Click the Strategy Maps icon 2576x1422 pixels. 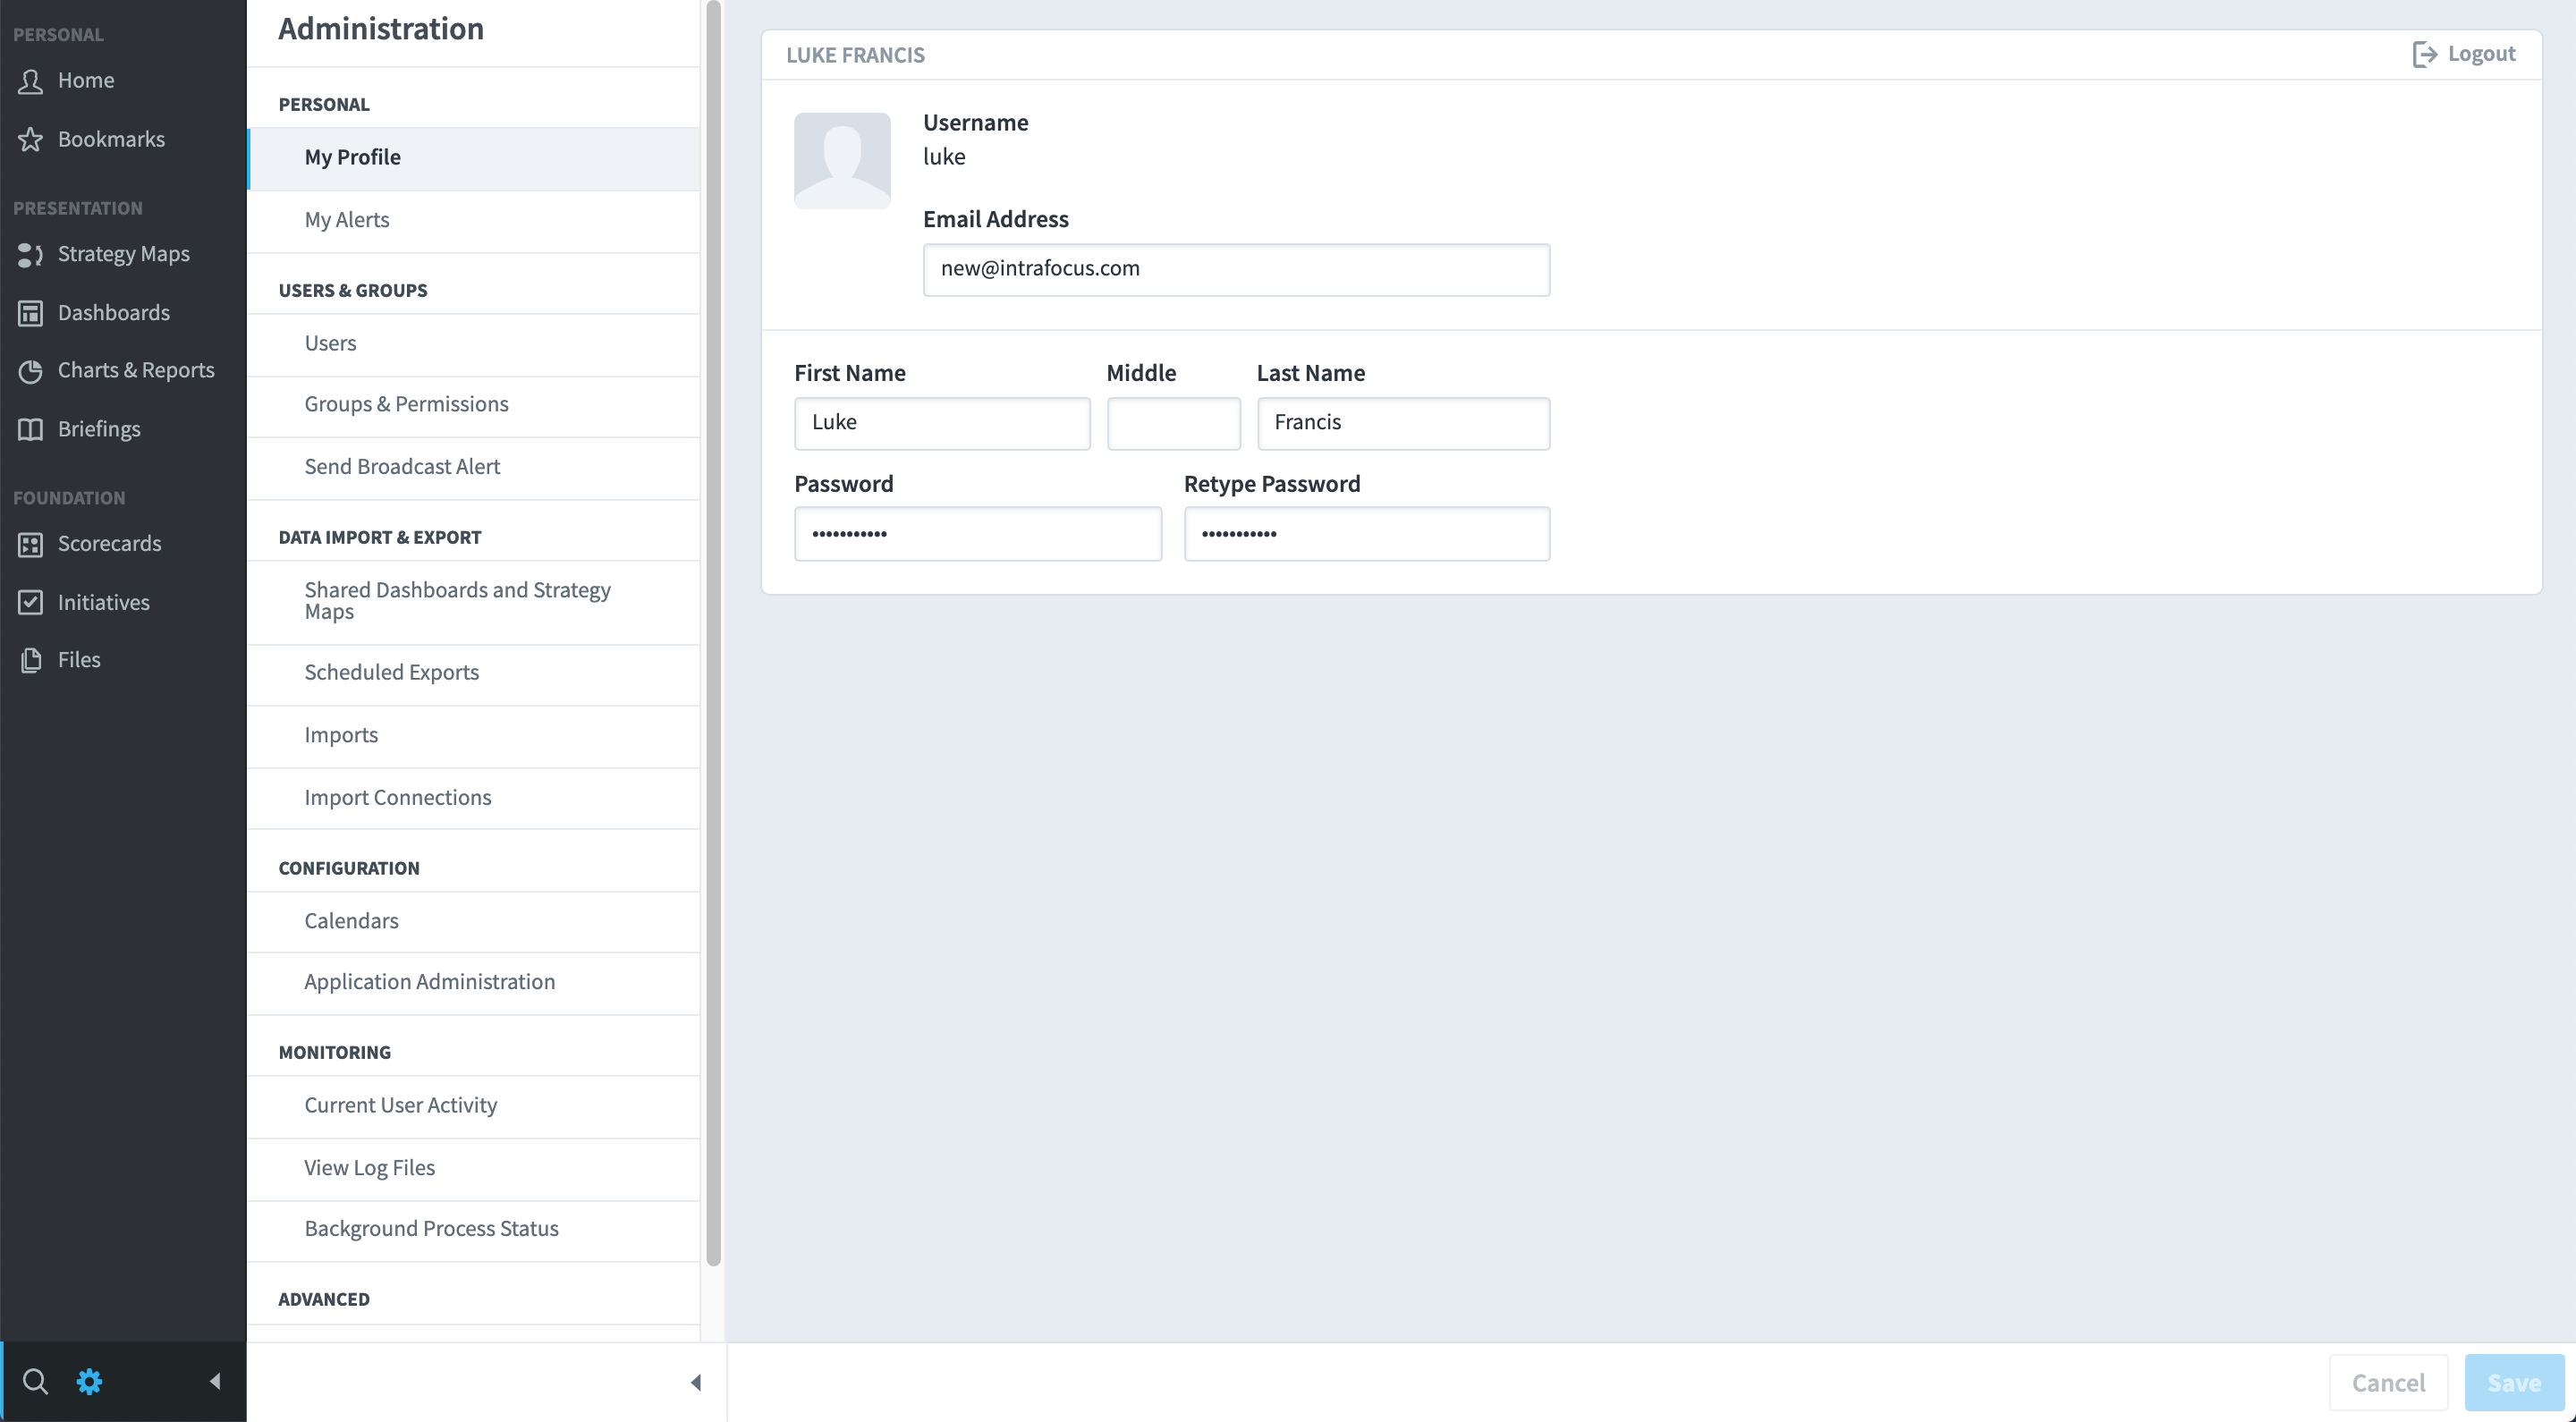[31, 255]
